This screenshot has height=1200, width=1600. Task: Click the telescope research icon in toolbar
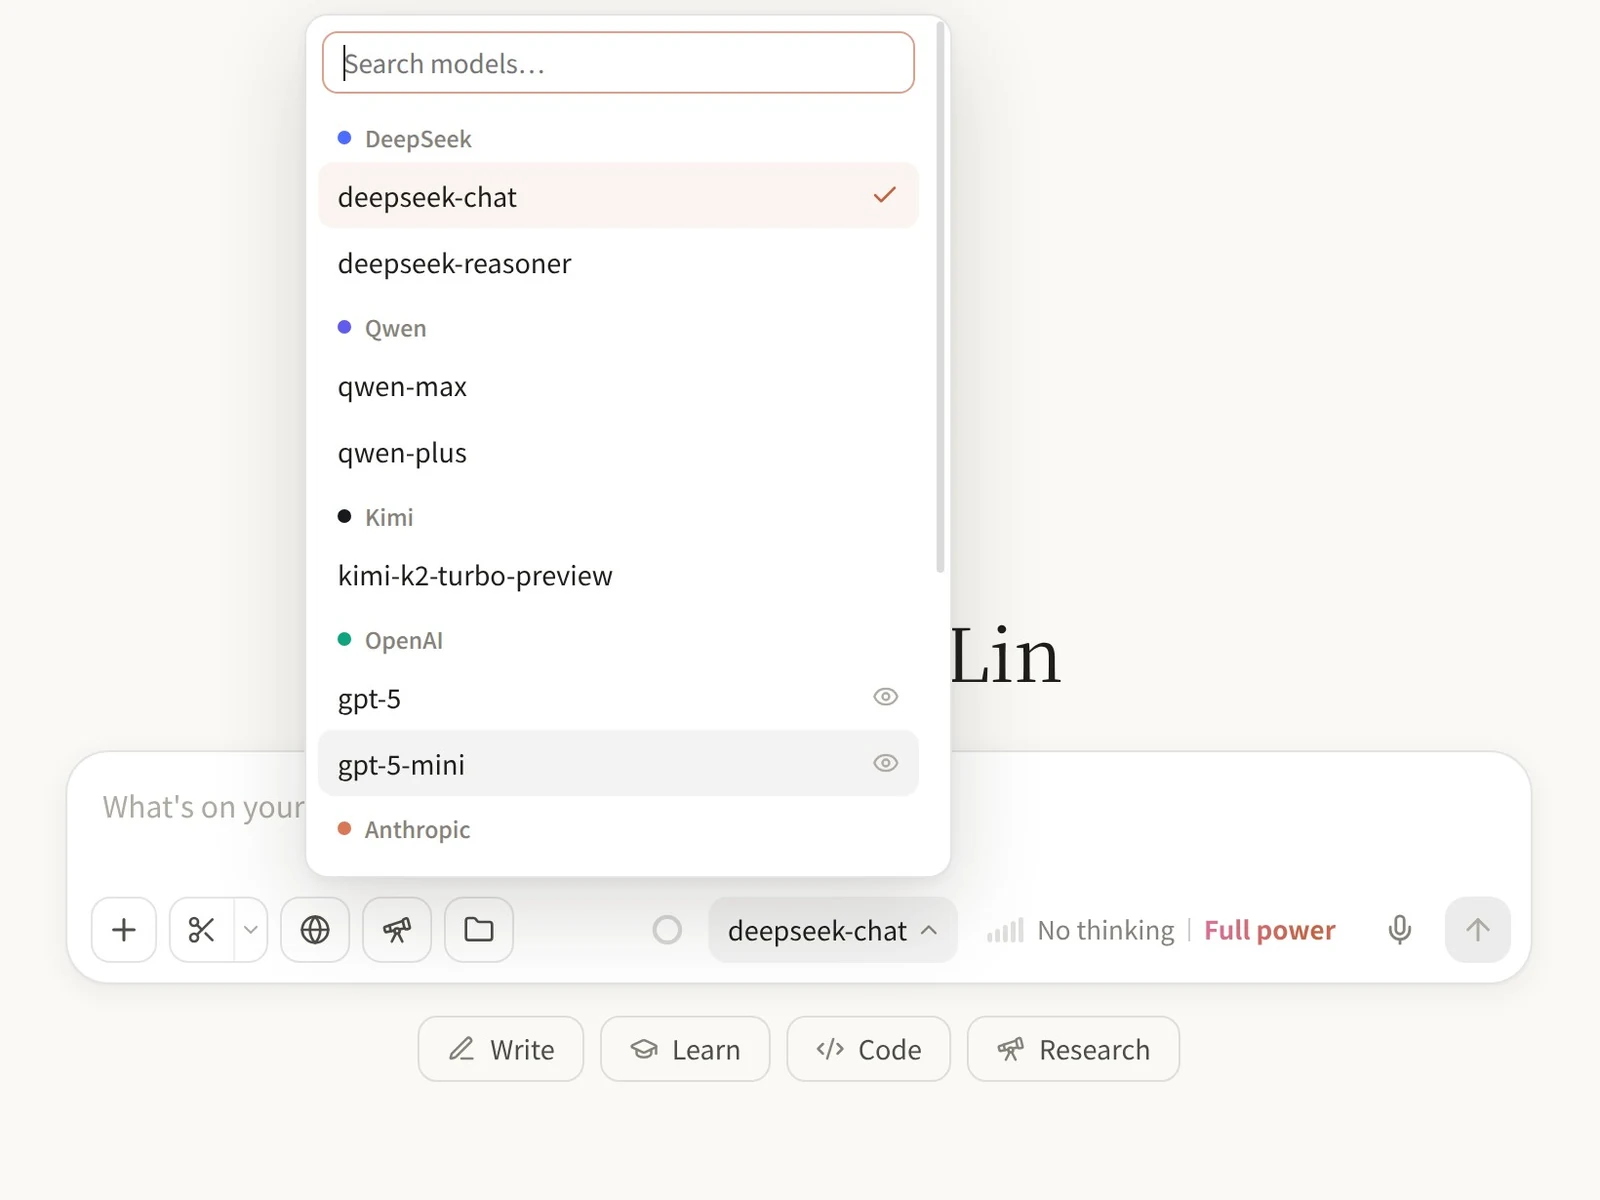click(x=397, y=930)
